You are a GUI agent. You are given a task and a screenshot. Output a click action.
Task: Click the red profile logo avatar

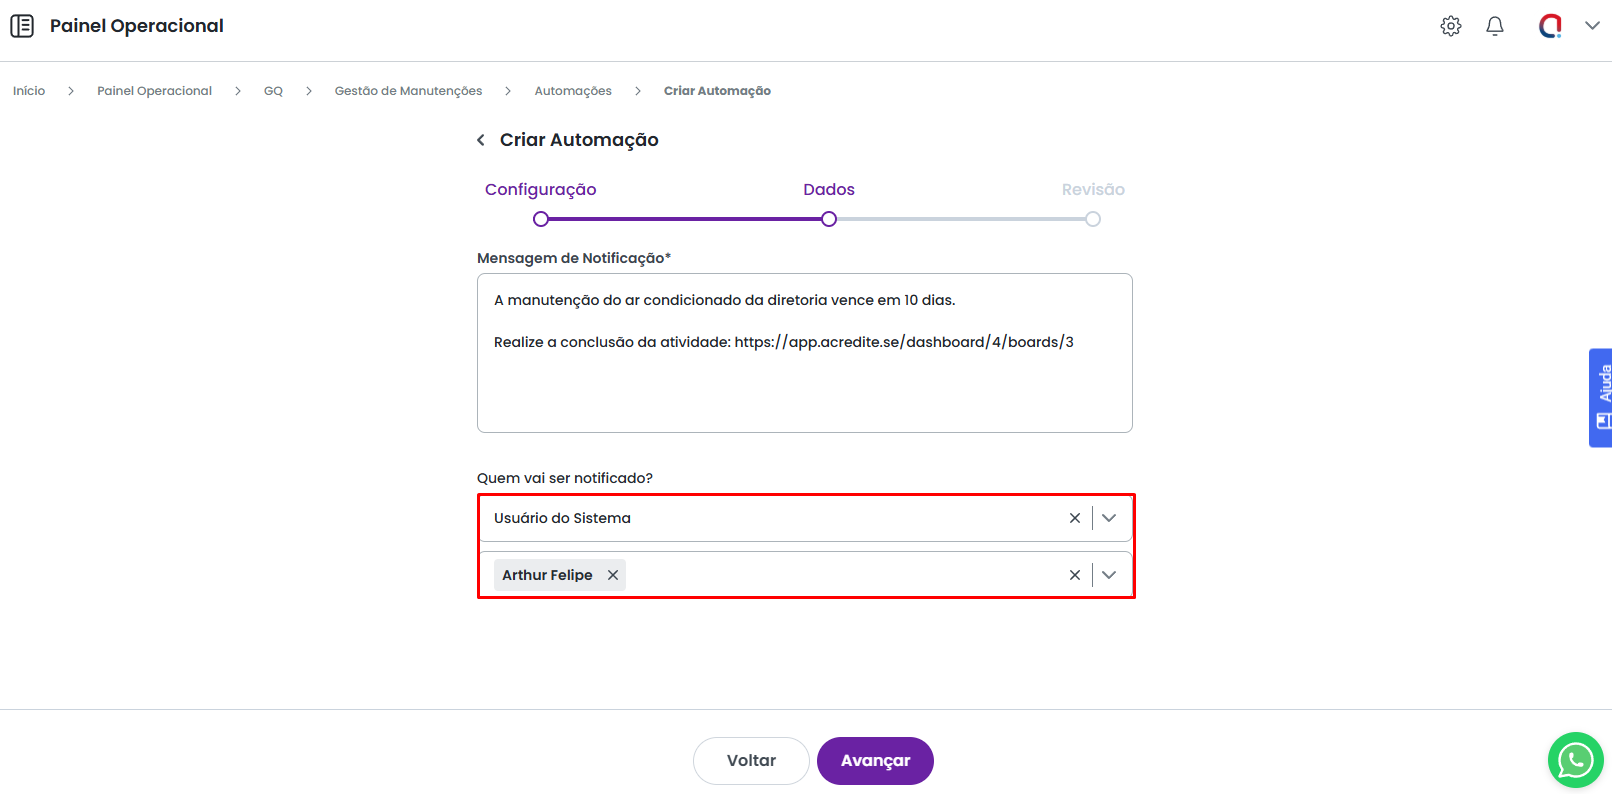[1549, 26]
